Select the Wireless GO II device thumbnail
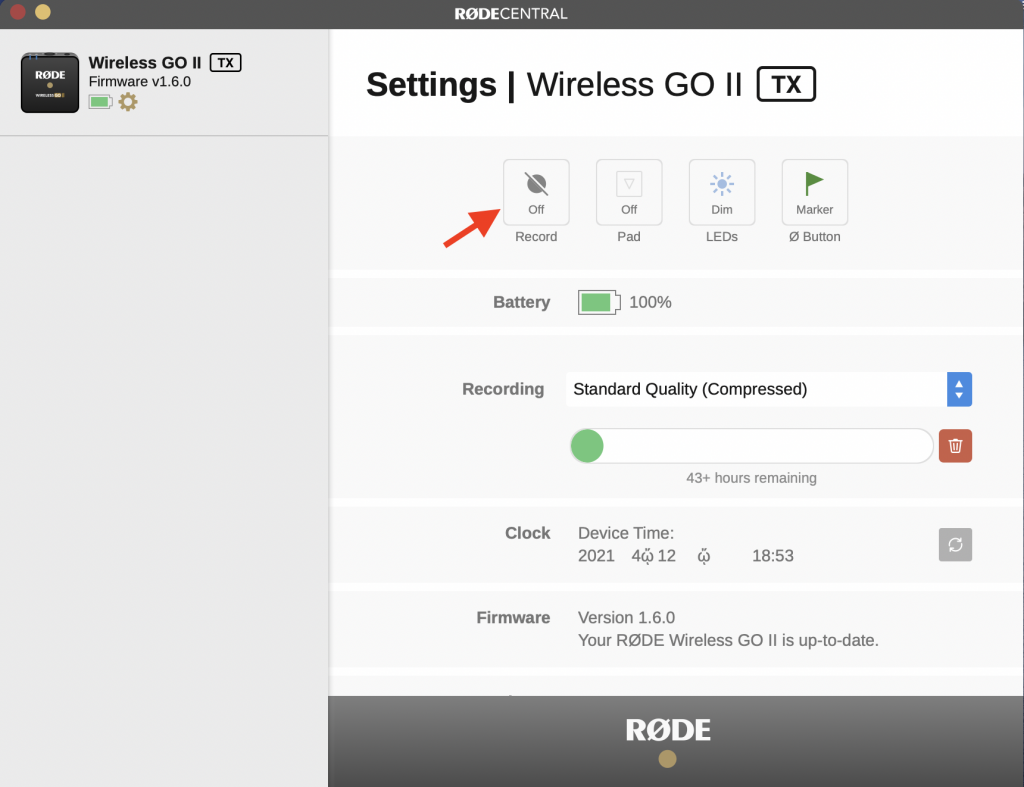 point(50,83)
